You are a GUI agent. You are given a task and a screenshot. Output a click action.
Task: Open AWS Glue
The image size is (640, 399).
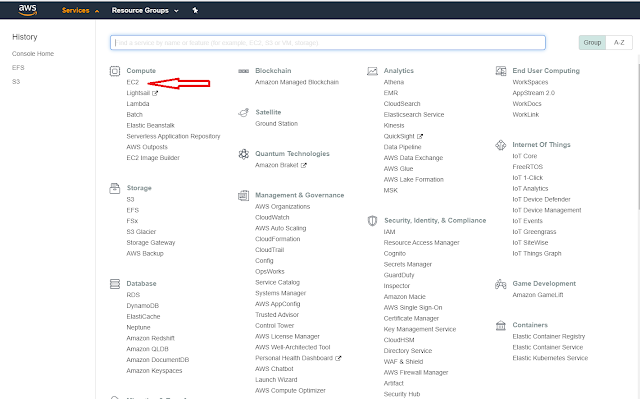pyautogui.click(x=398, y=169)
